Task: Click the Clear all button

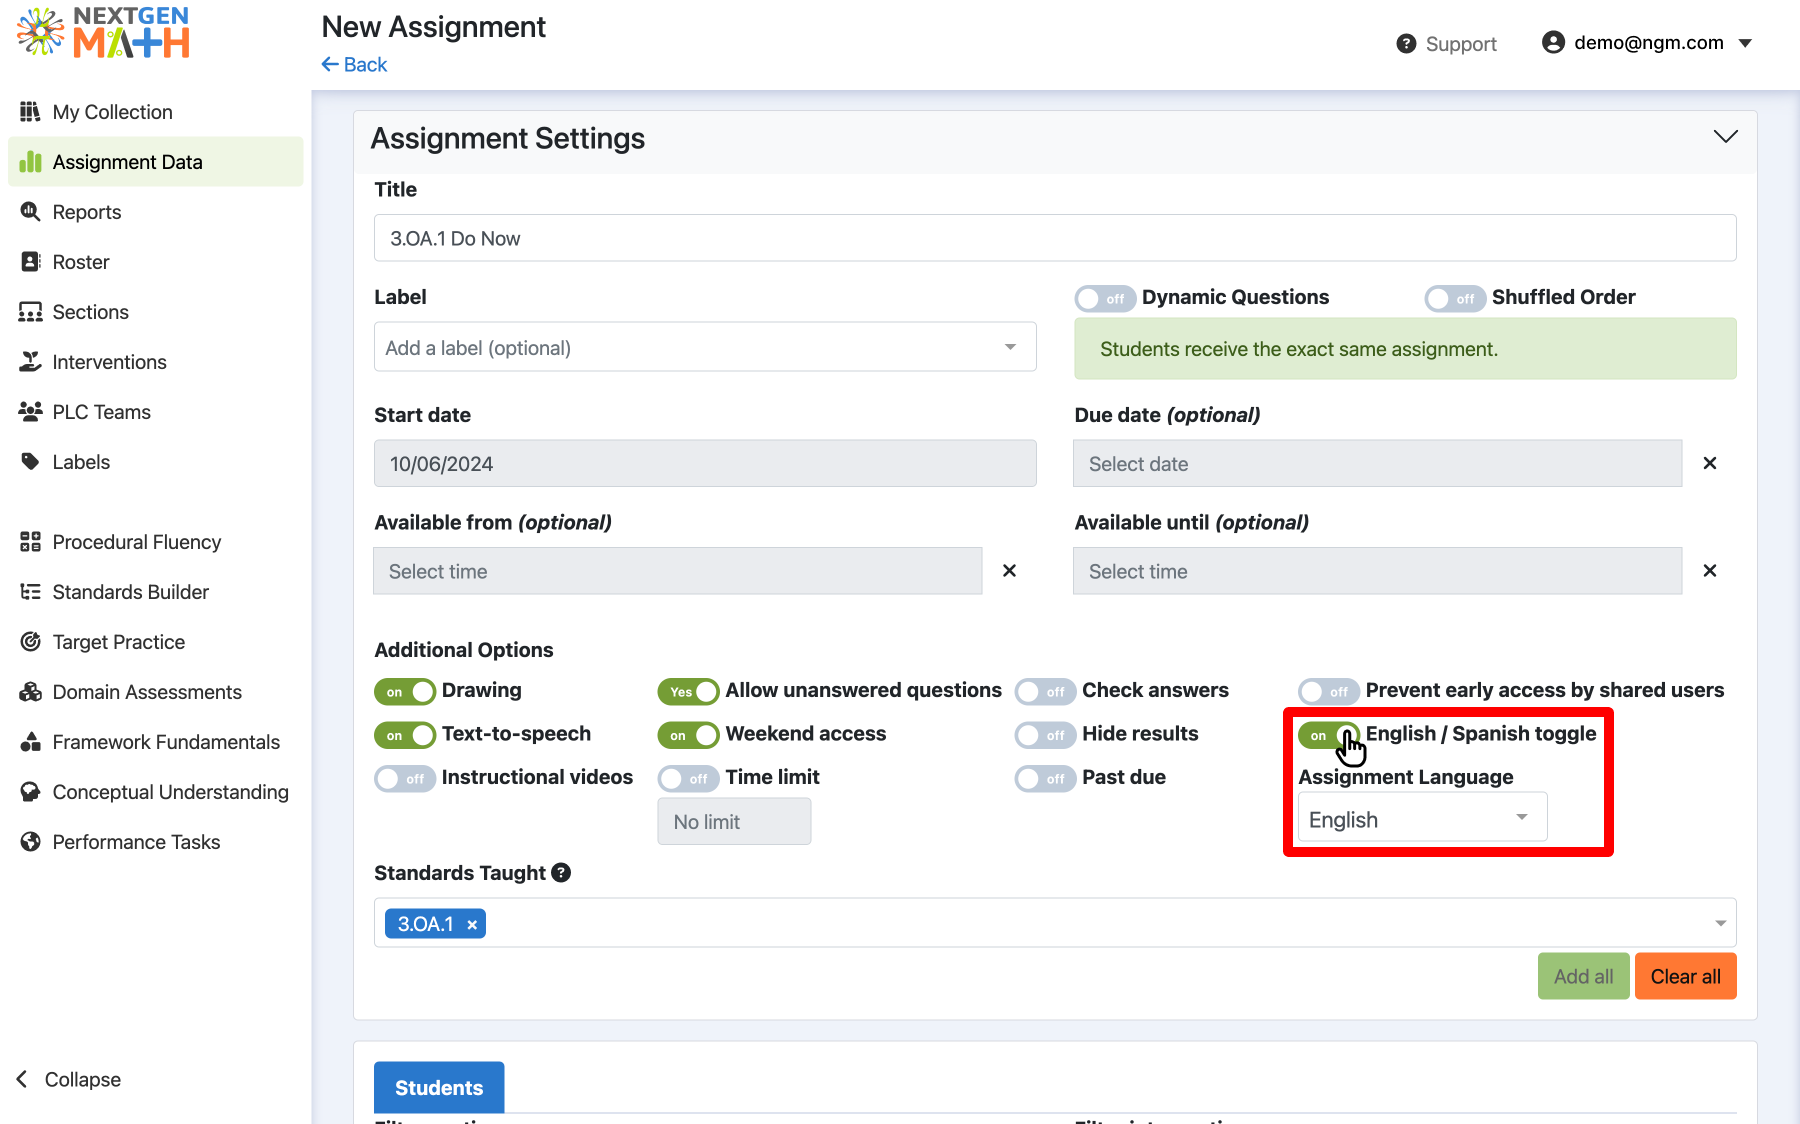Action: click(x=1685, y=976)
